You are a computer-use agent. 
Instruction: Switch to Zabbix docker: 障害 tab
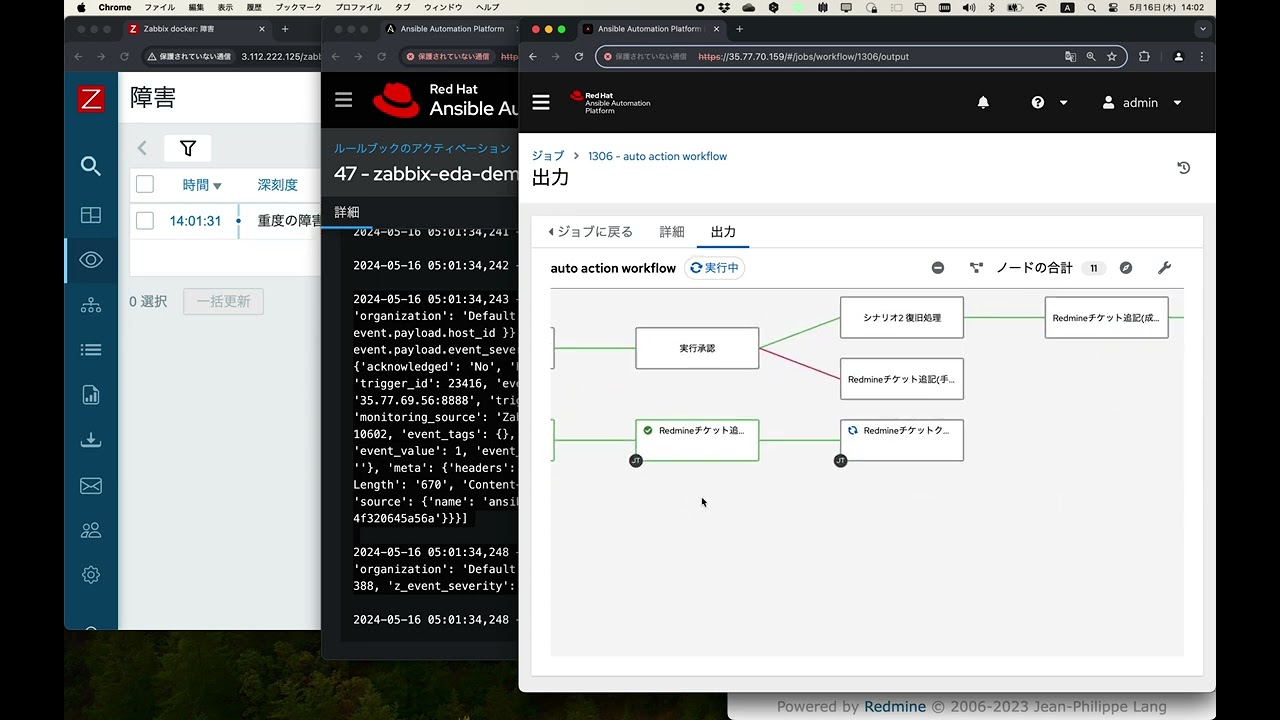coord(195,29)
